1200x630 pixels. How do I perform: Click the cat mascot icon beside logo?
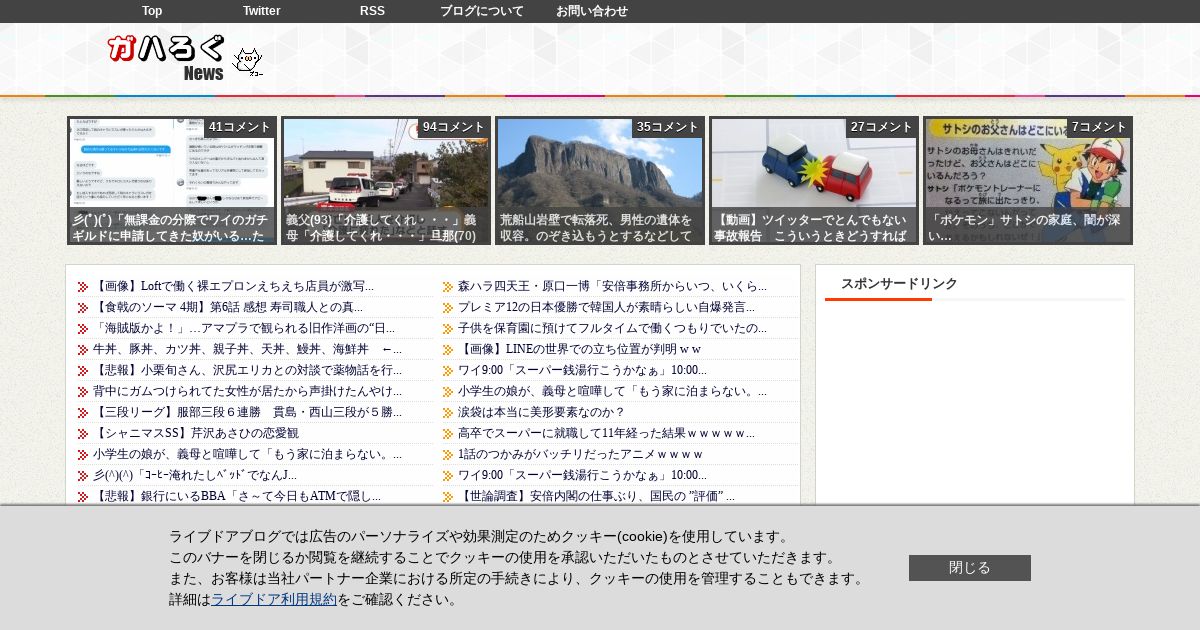click(247, 61)
